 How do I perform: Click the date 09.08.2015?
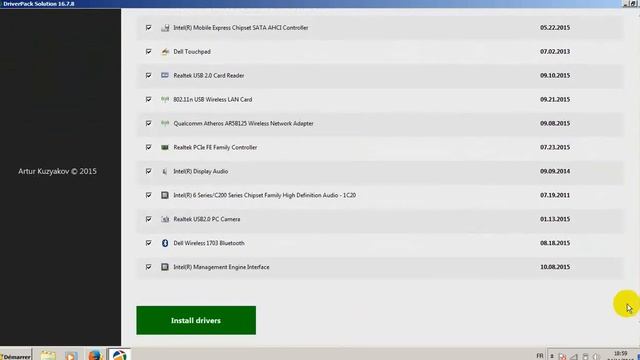pos(555,123)
